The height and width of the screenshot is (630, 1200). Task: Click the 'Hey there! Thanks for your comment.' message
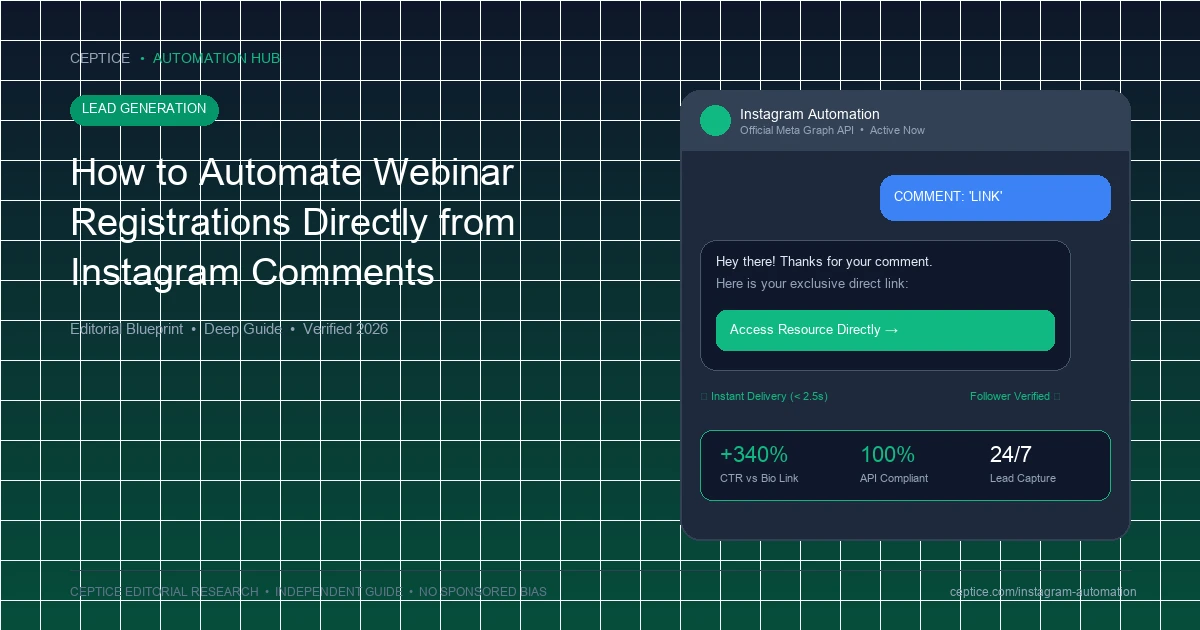point(824,262)
